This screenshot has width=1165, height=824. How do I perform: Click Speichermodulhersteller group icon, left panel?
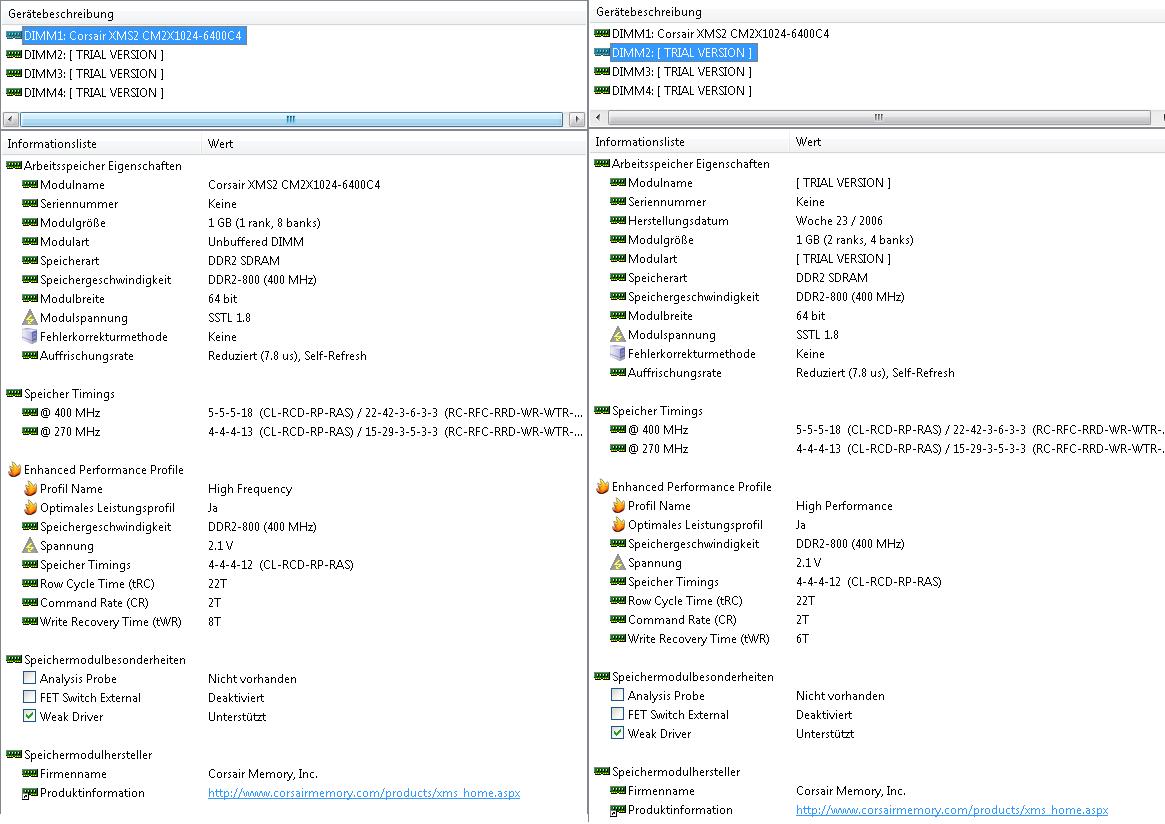pos(14,755)
